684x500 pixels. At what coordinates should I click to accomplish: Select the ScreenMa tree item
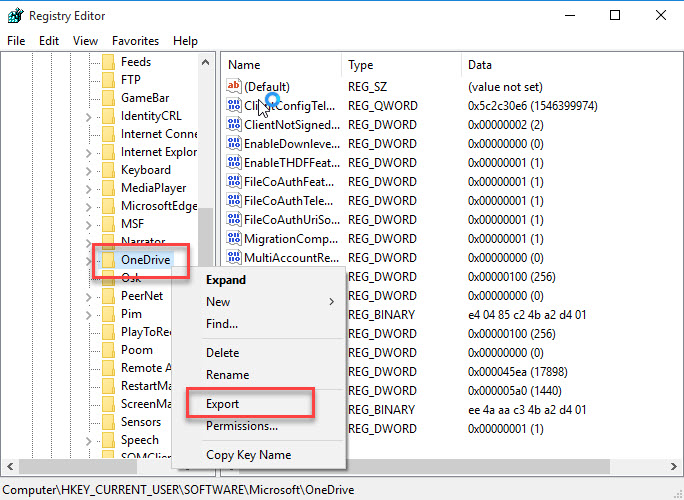(x=146, y=404)
